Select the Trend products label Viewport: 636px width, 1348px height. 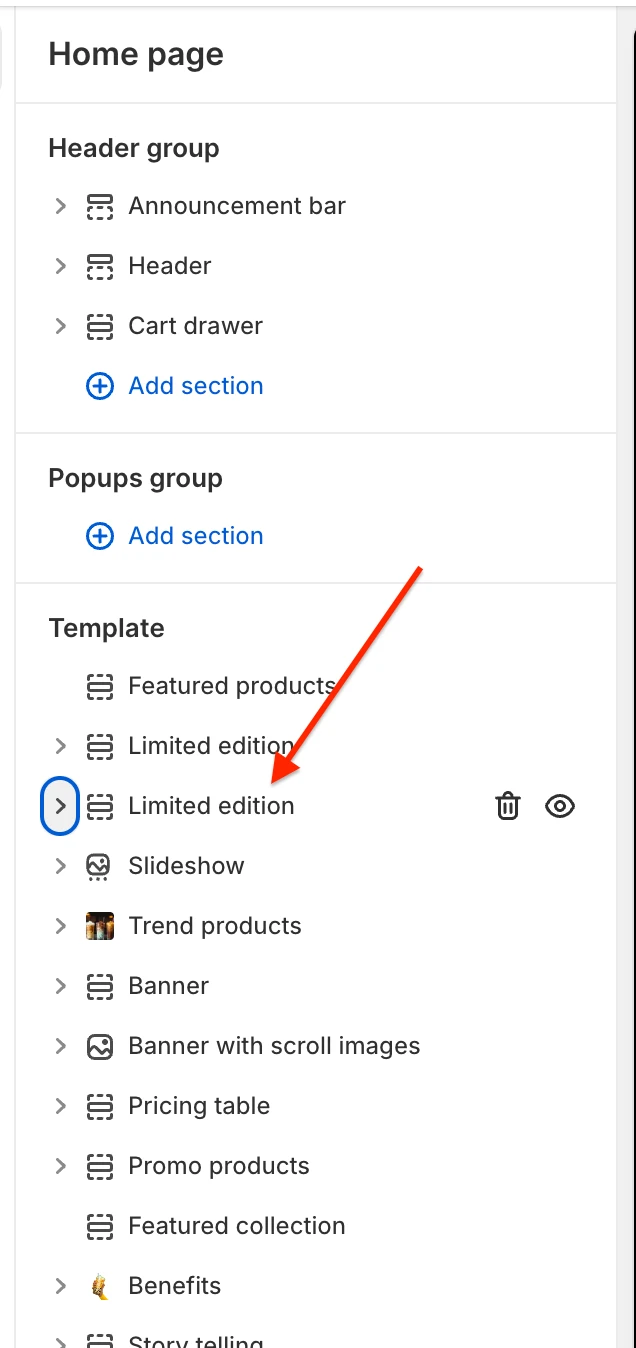[x=215, y=926]
